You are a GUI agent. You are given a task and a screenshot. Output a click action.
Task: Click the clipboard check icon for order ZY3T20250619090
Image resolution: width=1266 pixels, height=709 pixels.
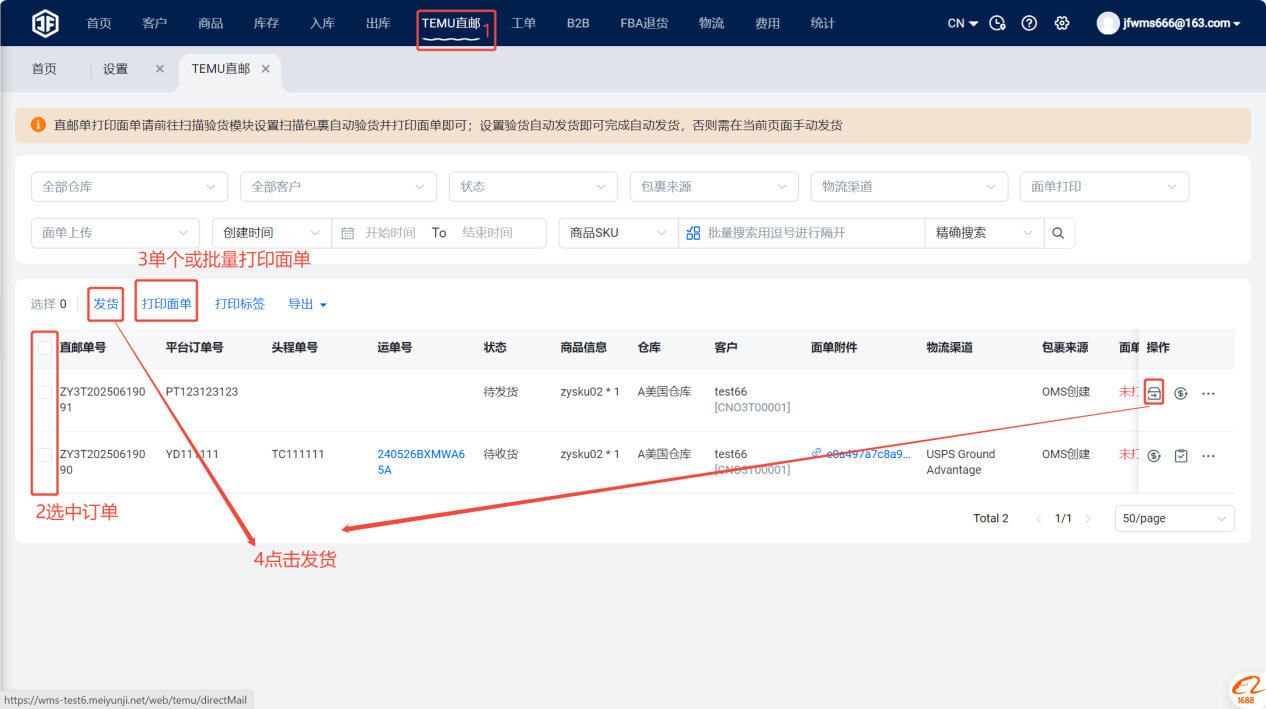click(x=1181, y=456)
